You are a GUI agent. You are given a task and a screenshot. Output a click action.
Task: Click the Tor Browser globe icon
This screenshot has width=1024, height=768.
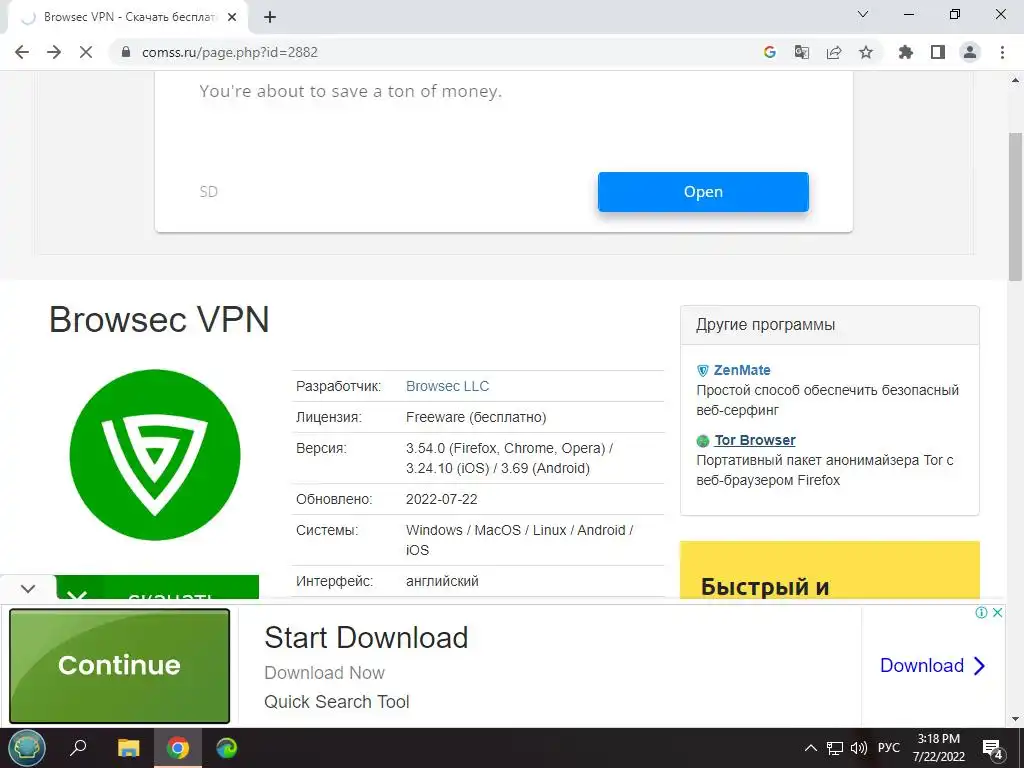click(x=703, y=441)
